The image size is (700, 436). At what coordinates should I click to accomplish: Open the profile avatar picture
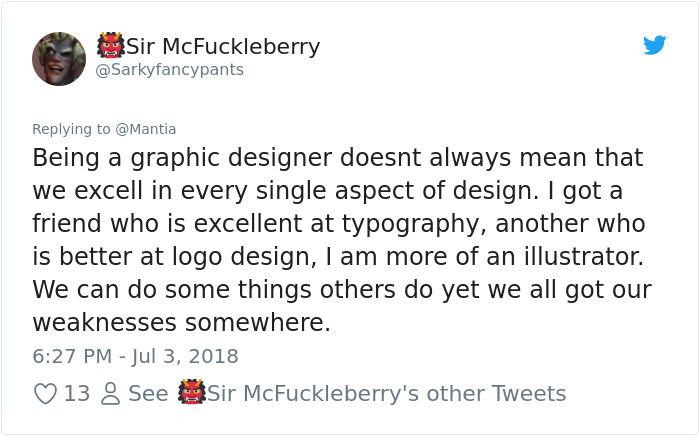tap(59, 58)
